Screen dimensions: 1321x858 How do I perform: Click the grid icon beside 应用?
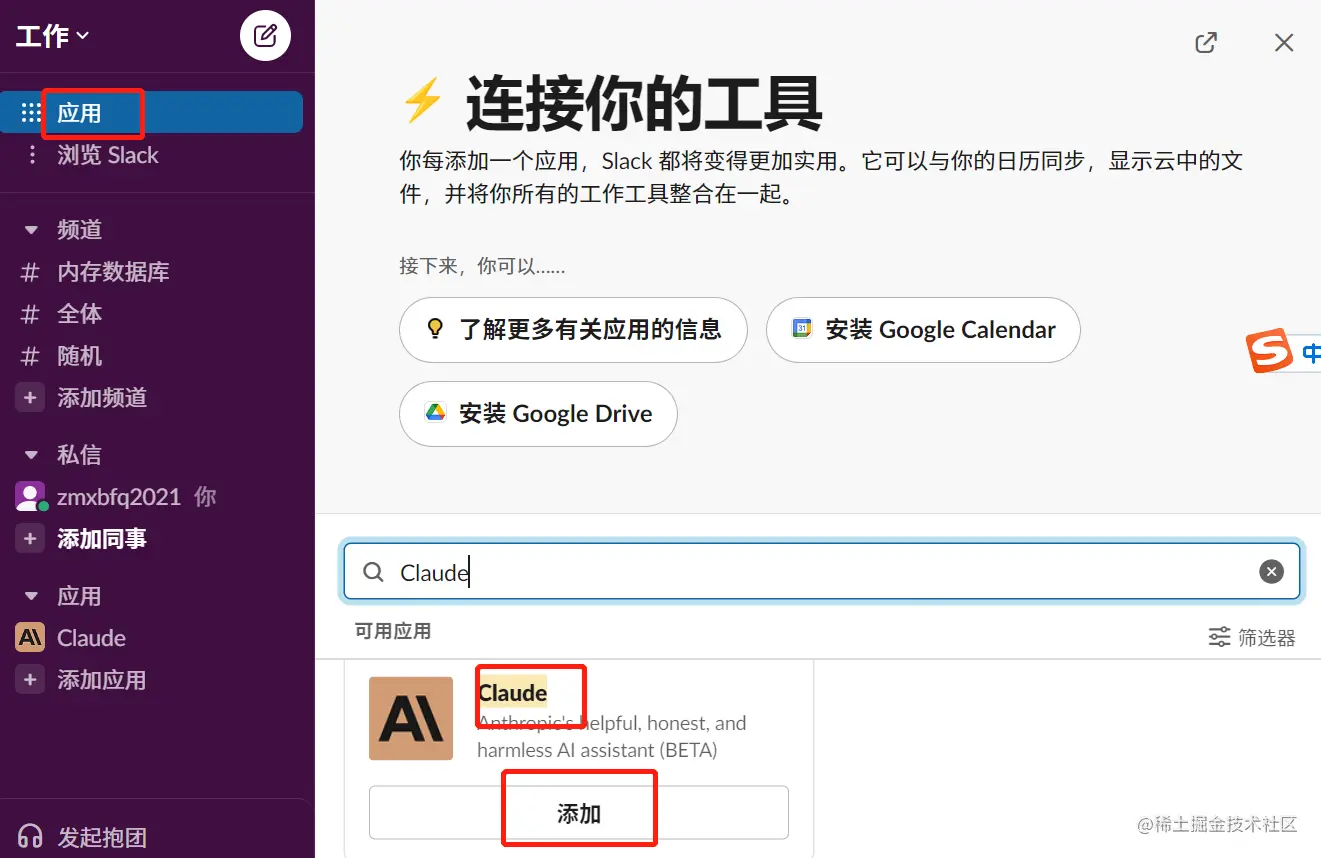[x=30, y=112]
